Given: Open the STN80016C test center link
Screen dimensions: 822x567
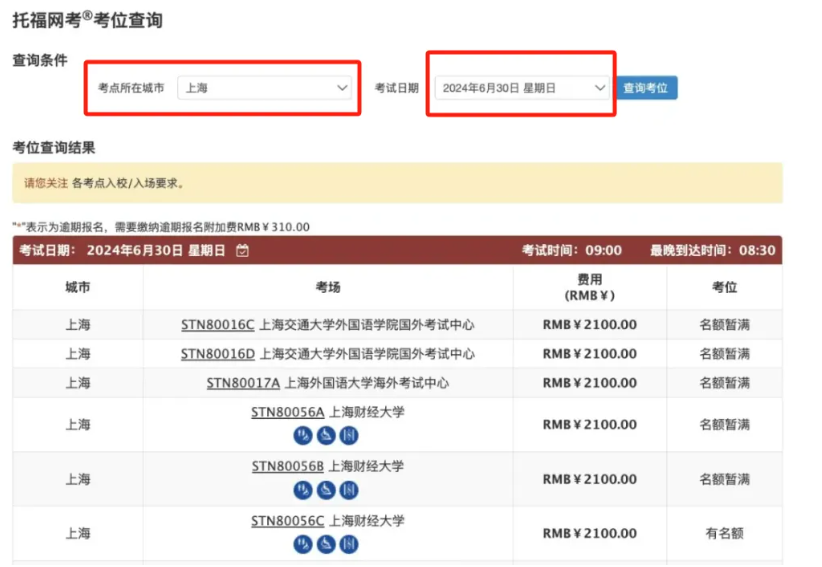Looking at the screenshot, I should click(x=218, y=325).
